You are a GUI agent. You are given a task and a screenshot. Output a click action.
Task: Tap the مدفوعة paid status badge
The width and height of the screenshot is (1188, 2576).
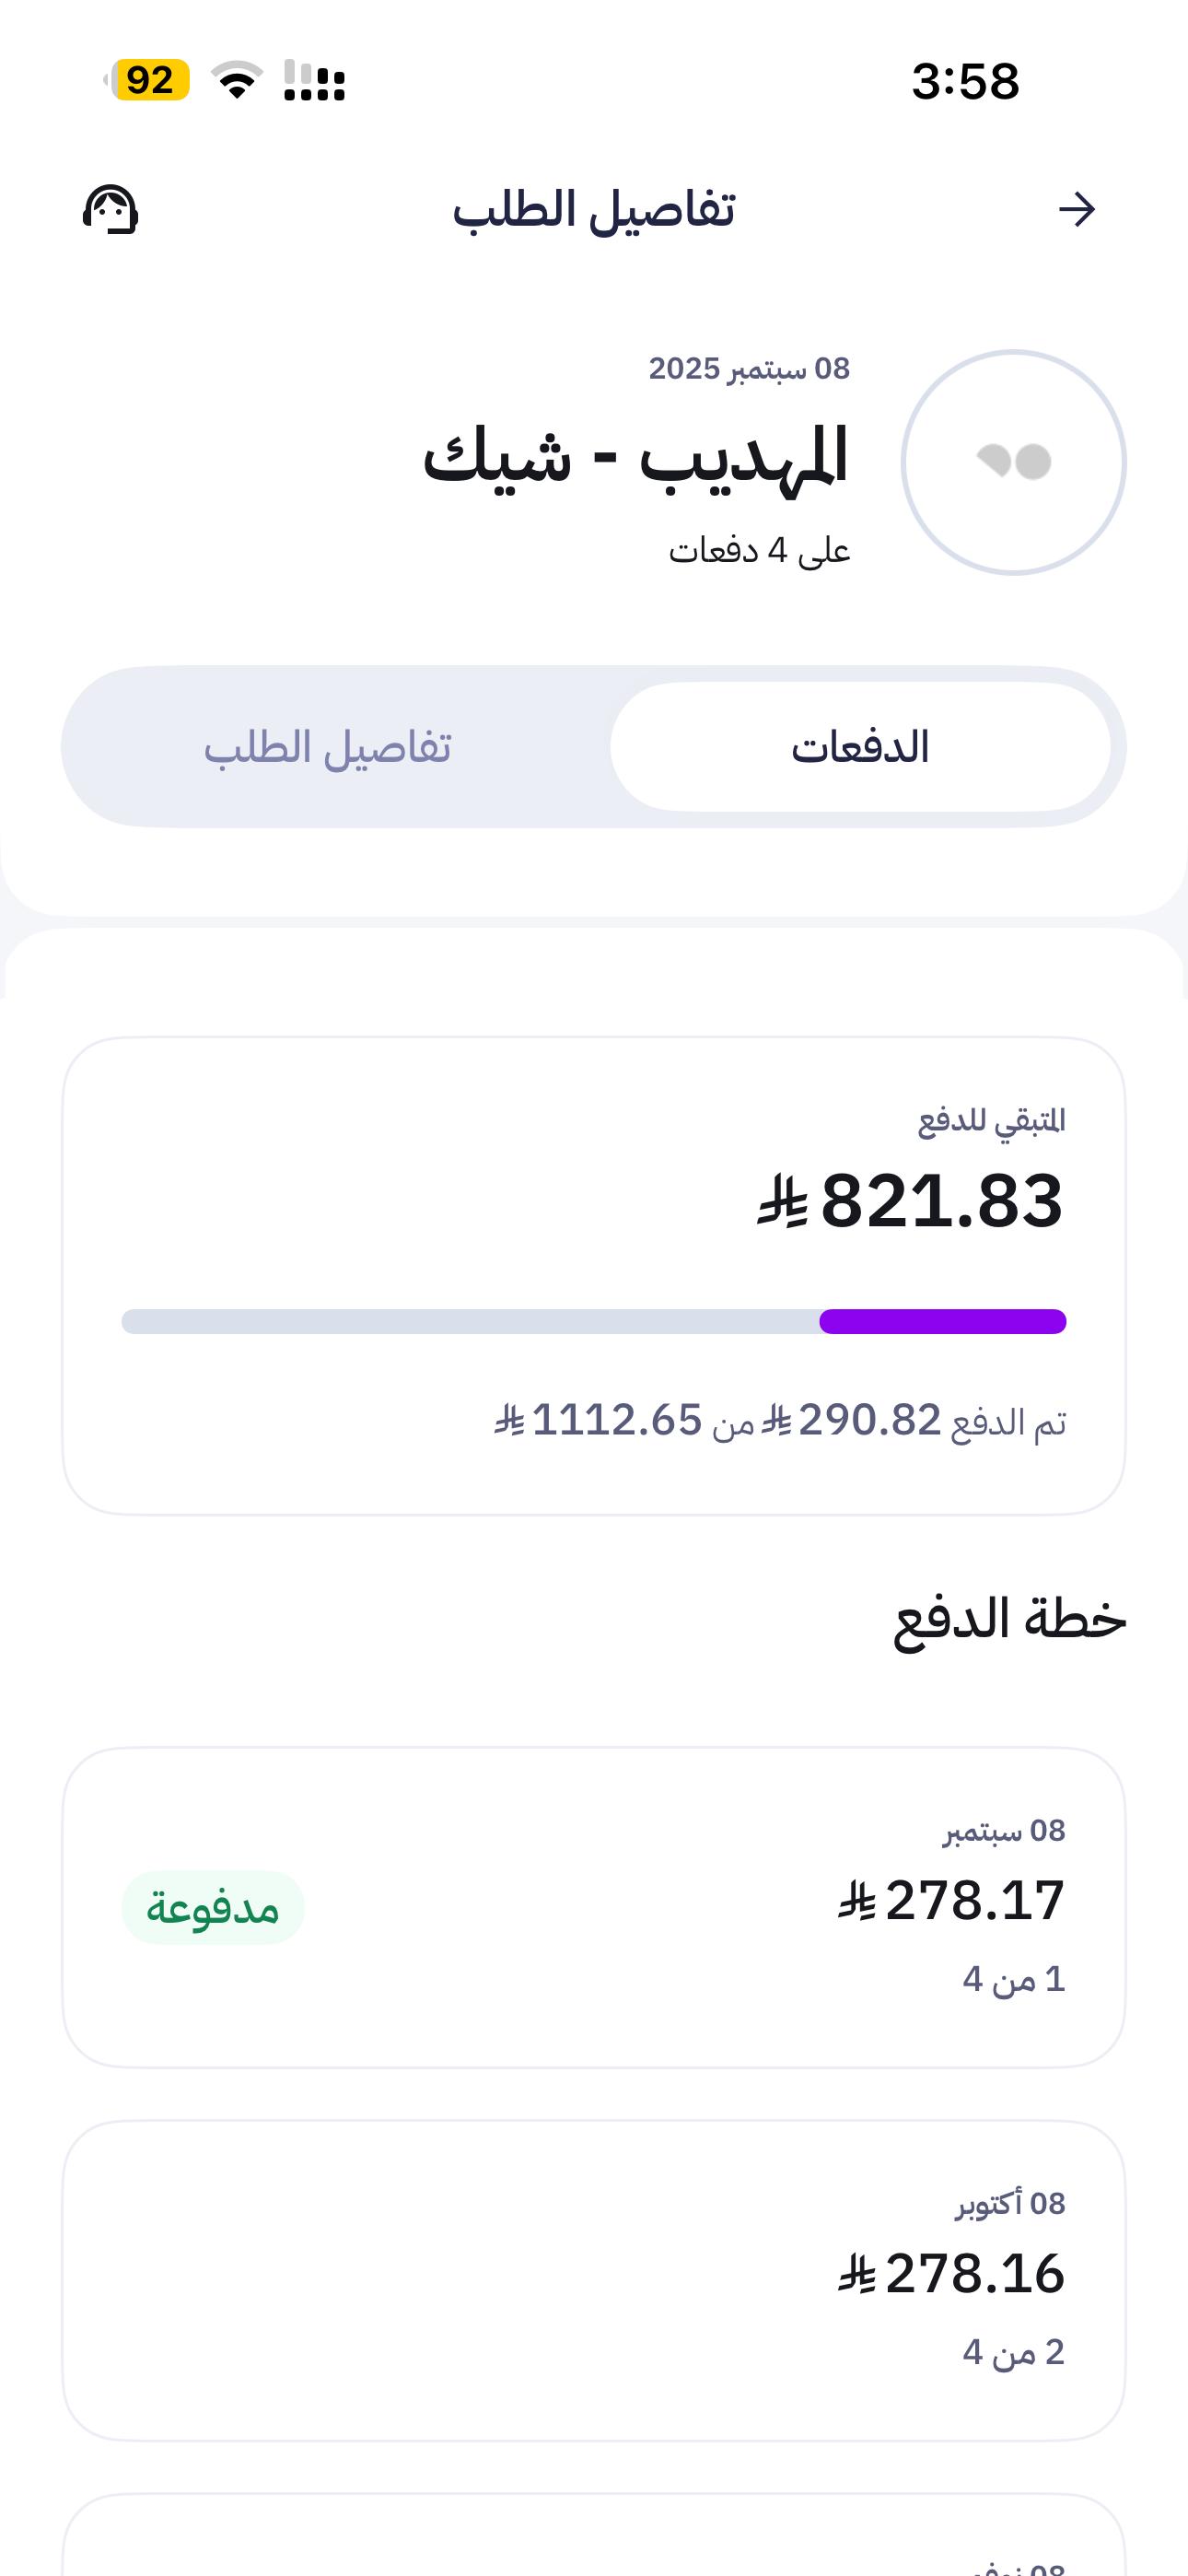pos(213,1908)
